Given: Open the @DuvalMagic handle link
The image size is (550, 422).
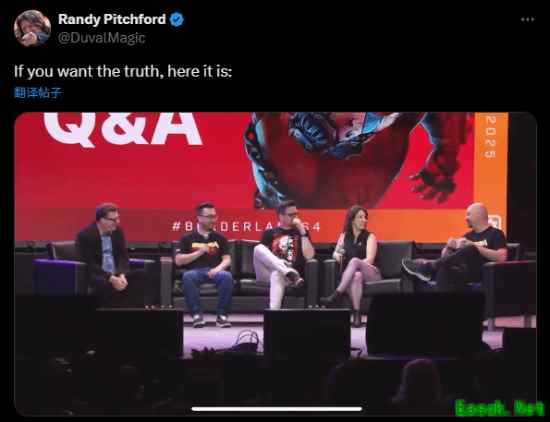Looking at the screenshot, I should coord(101,38).
